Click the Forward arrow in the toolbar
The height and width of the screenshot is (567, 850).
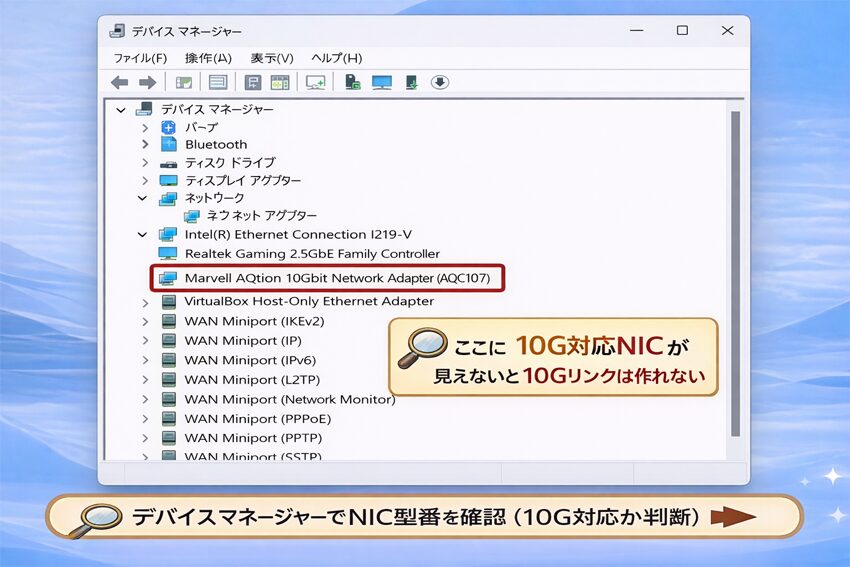[147, 82]
